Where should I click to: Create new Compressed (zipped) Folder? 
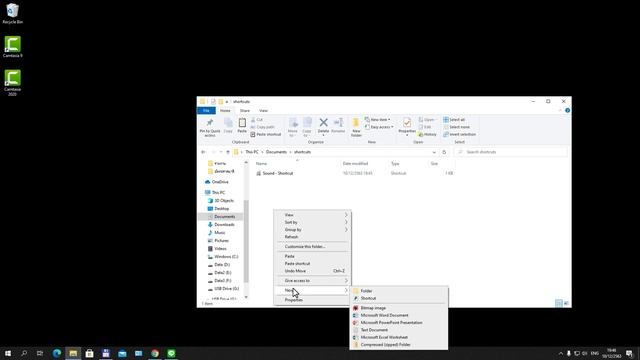click(x=399, y=345)
